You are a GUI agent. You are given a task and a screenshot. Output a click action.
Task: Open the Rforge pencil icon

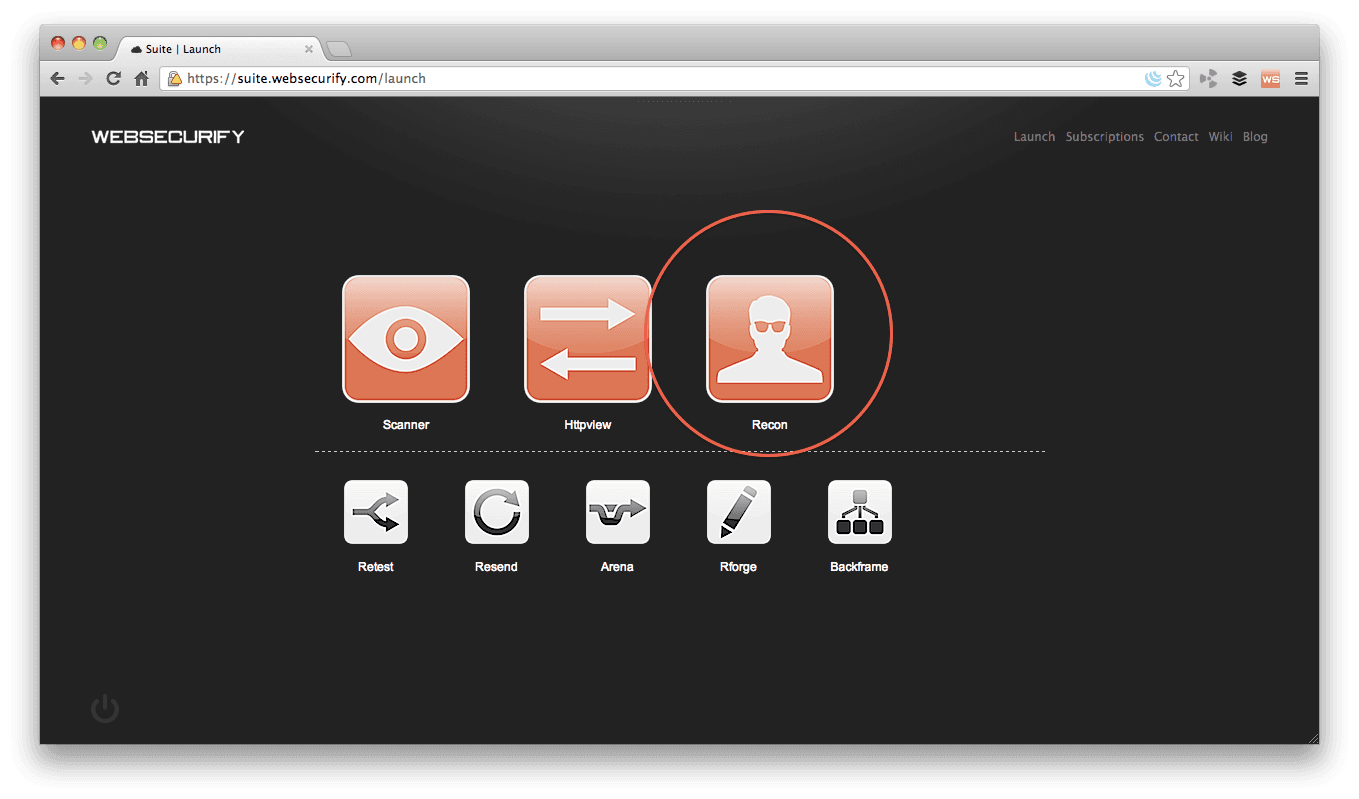pyautogui.click(x=739, y=512)
